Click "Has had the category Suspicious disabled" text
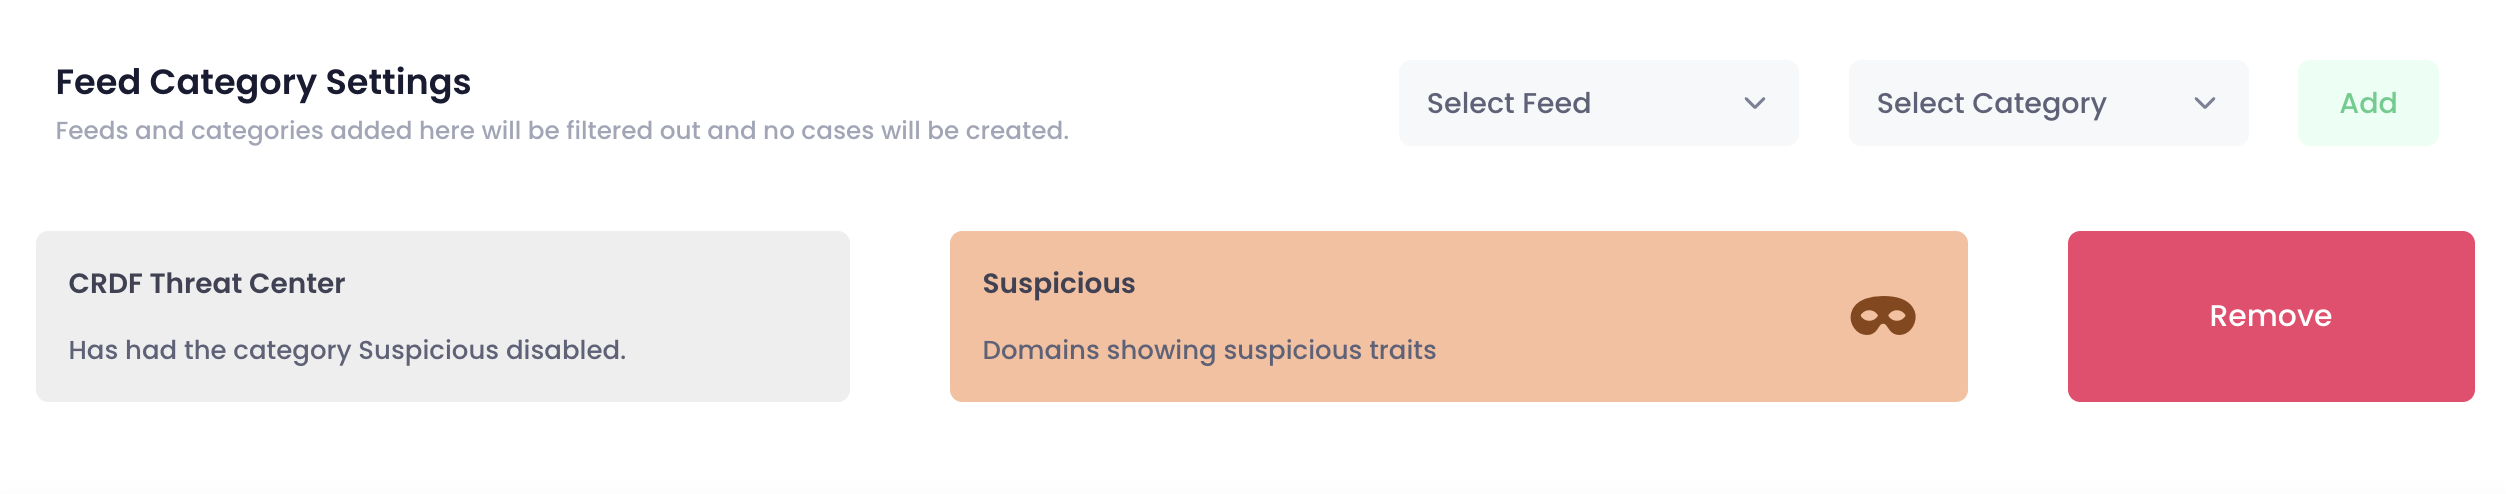2506x494 pixels. tap(347, 350)
